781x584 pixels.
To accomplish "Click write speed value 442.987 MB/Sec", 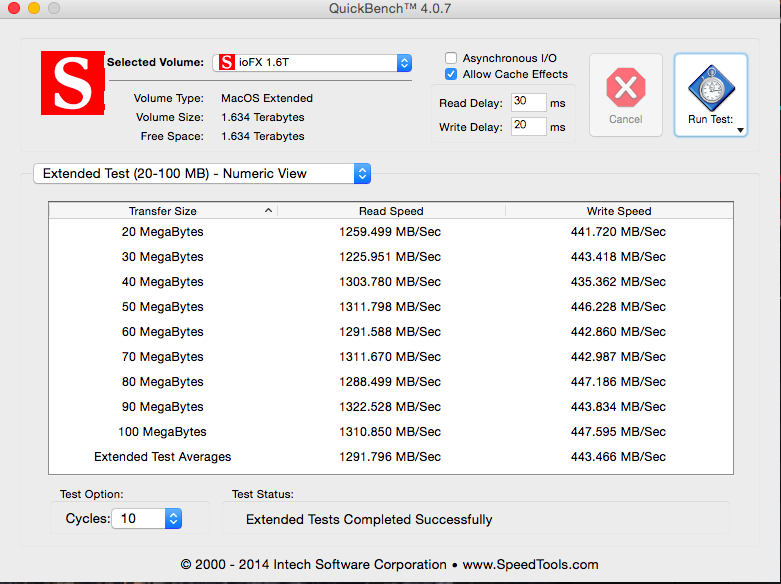I will [x=618, y=357].
